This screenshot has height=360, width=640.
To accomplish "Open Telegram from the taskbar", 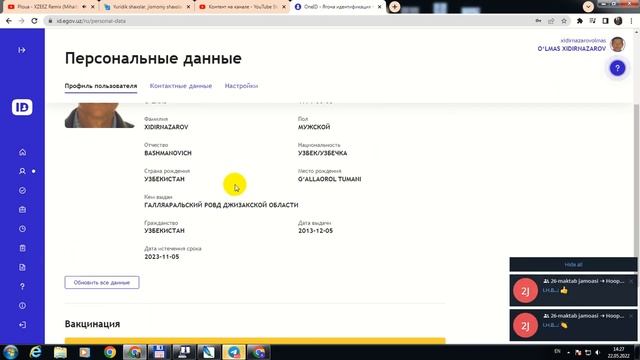I will tap(233, 352).
